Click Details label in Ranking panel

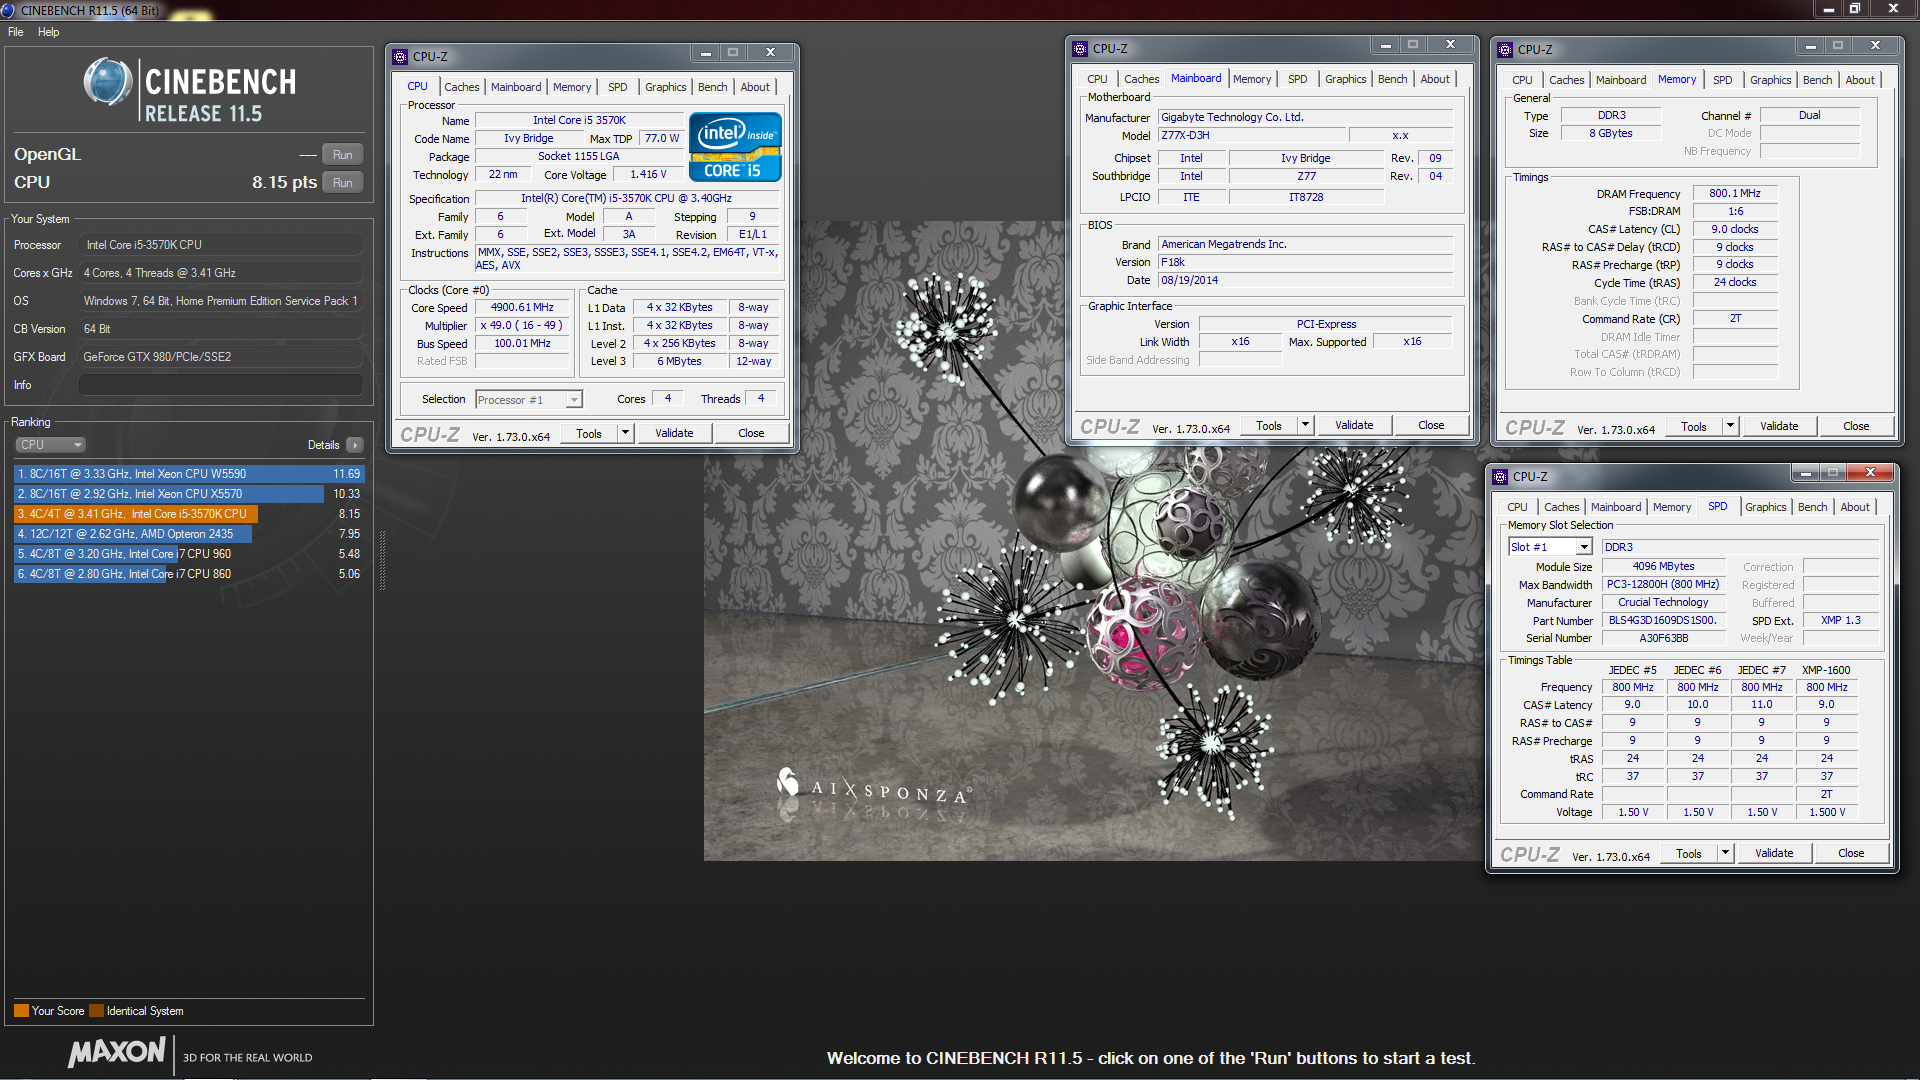point(323,445)
